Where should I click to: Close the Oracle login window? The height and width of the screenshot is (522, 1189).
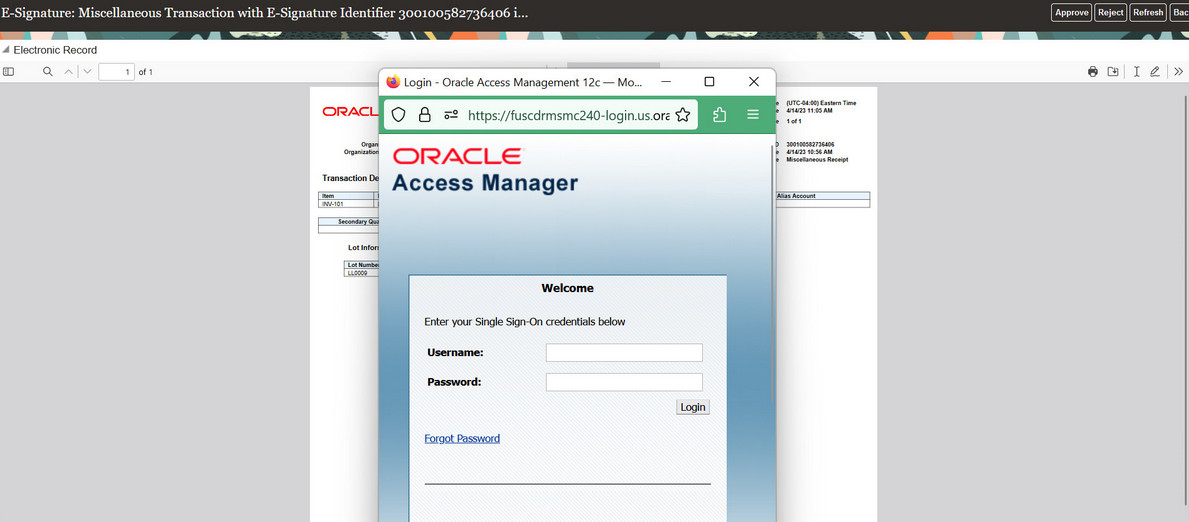pos(754,82)
